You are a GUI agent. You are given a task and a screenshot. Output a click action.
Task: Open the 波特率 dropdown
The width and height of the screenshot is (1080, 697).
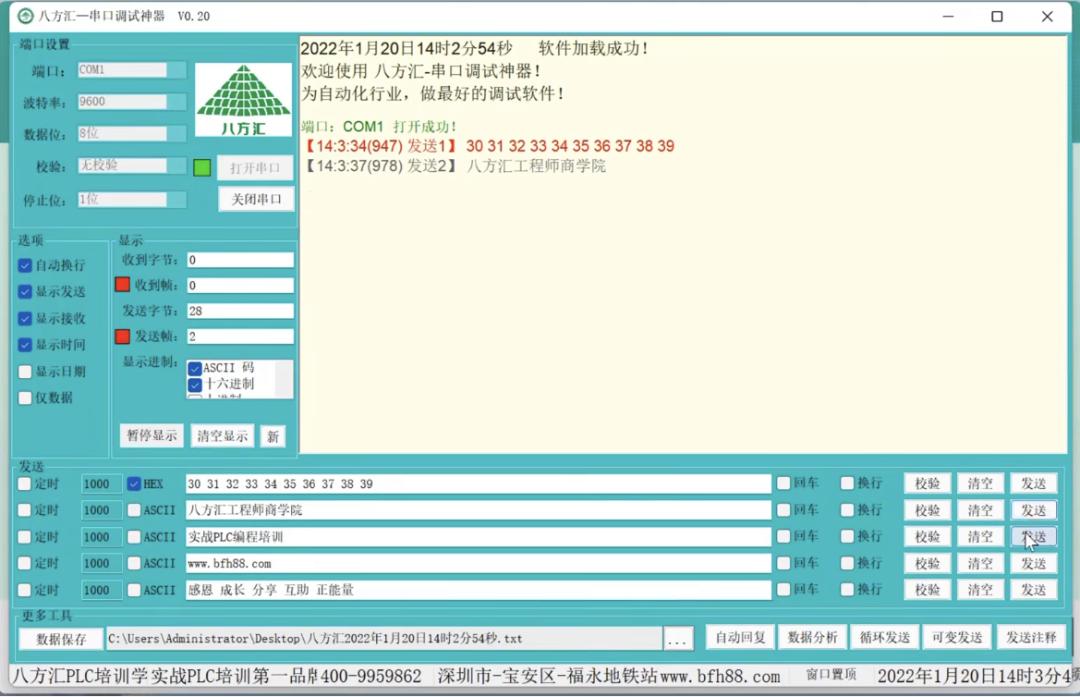[x=131, y=101]
